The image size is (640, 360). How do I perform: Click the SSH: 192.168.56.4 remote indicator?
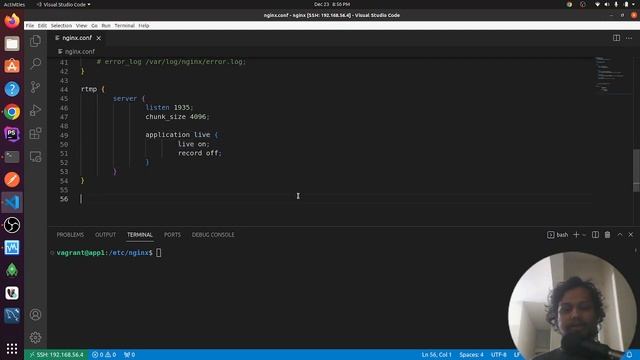click(x=56, y=355)
